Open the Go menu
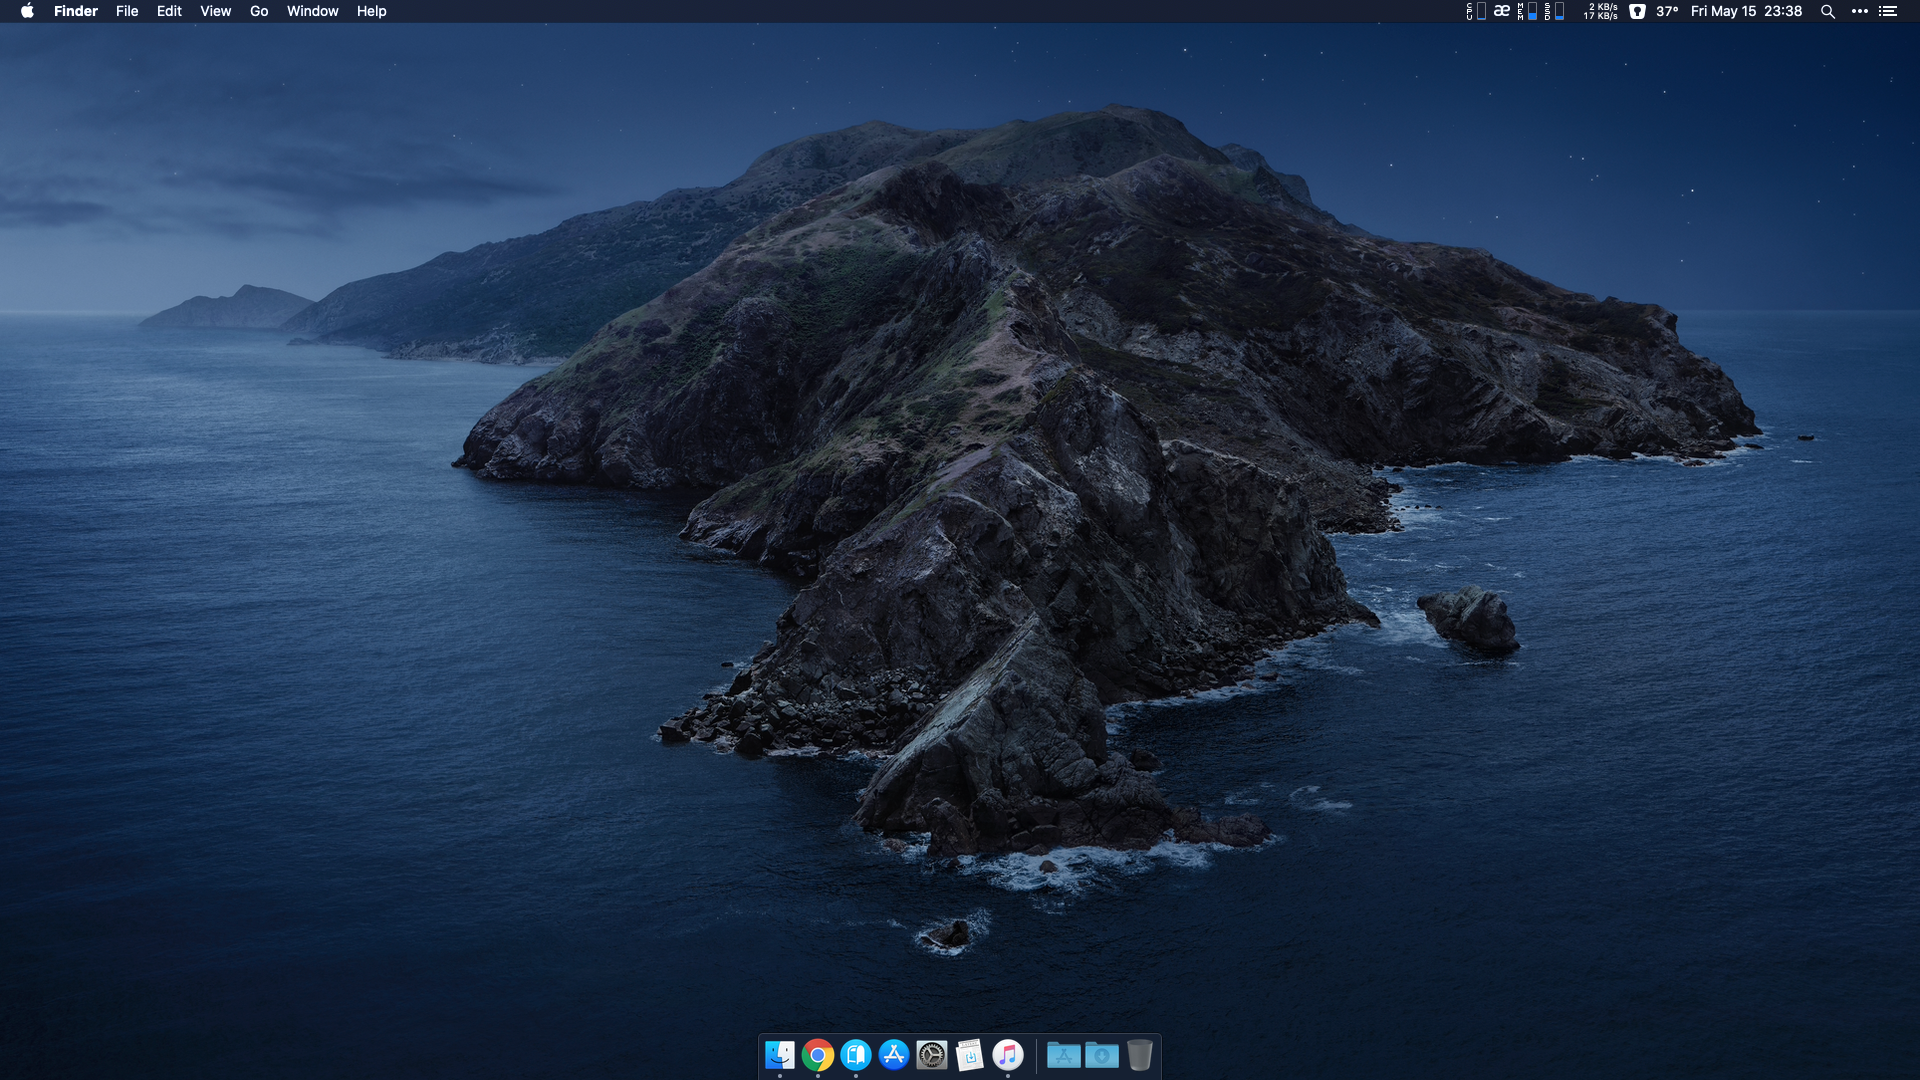The width and height of the screenshot is (1920, 1080). pyautogui.click(x=259, y=11)
